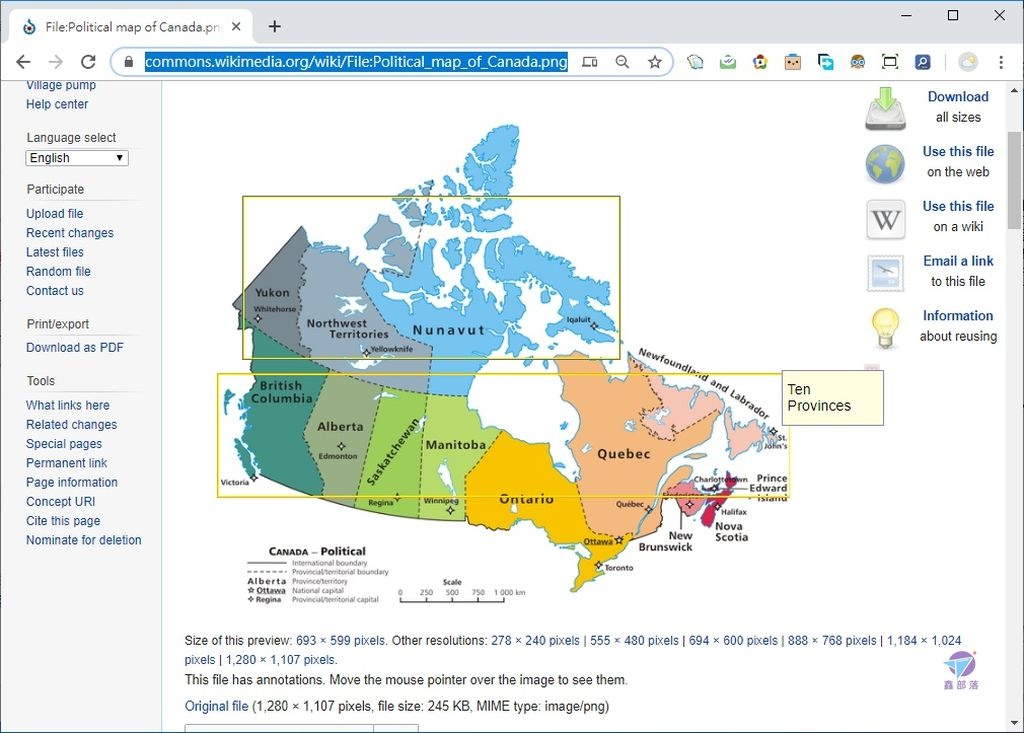This screenshot has height=733, width=1024.
Task: Close the Political map of Canada tab
Action: 236,27
